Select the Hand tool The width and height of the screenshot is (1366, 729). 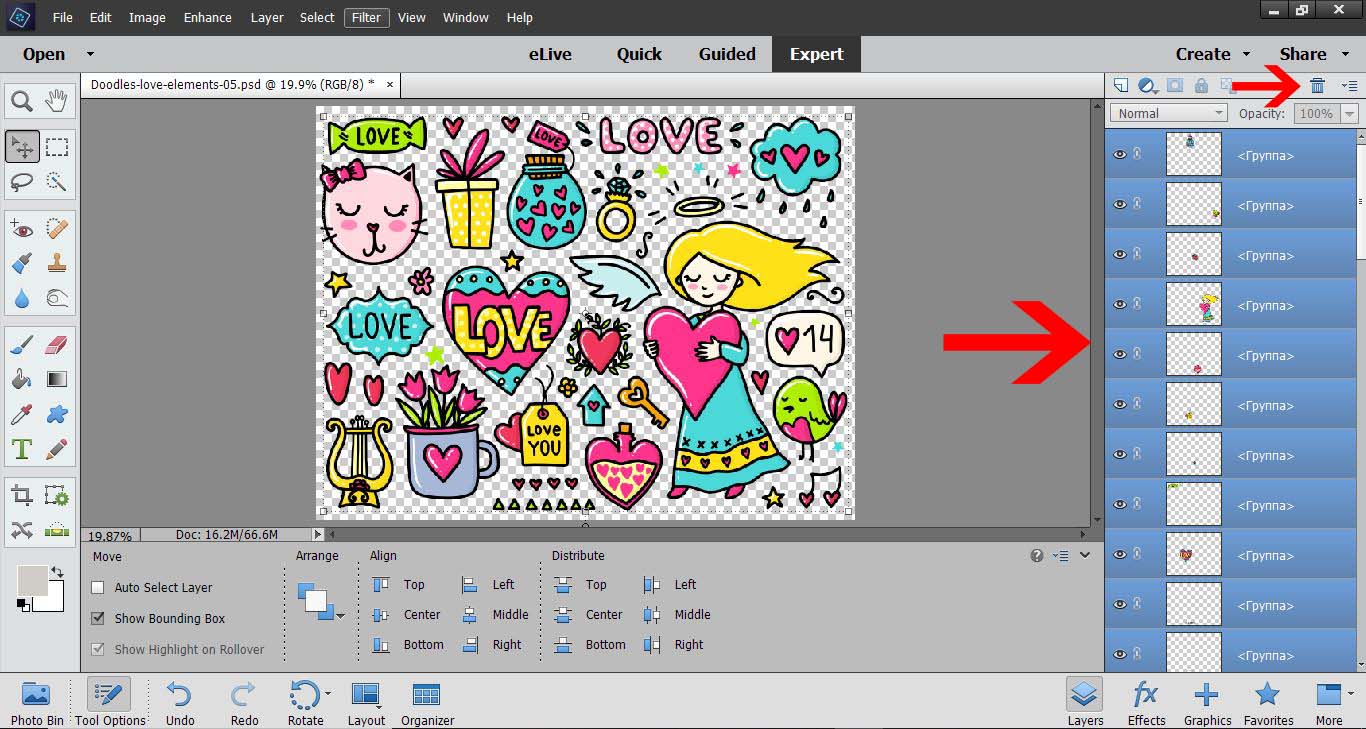click(x=57, y=100)
